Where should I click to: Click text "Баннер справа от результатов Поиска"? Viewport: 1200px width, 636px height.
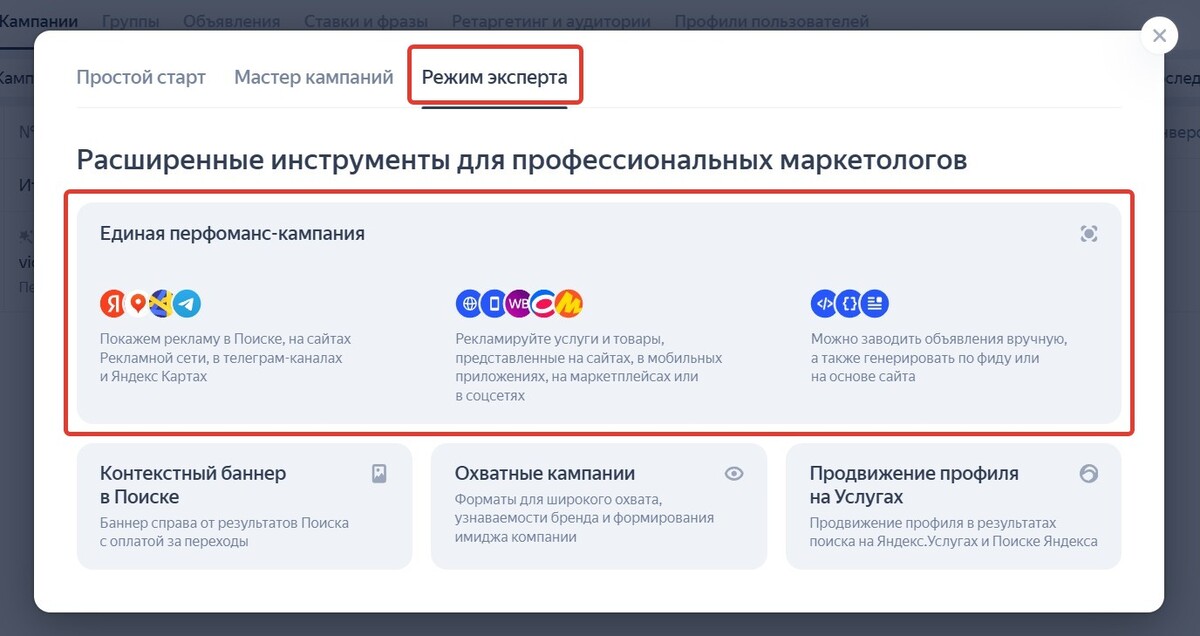[x=225, y=522]
